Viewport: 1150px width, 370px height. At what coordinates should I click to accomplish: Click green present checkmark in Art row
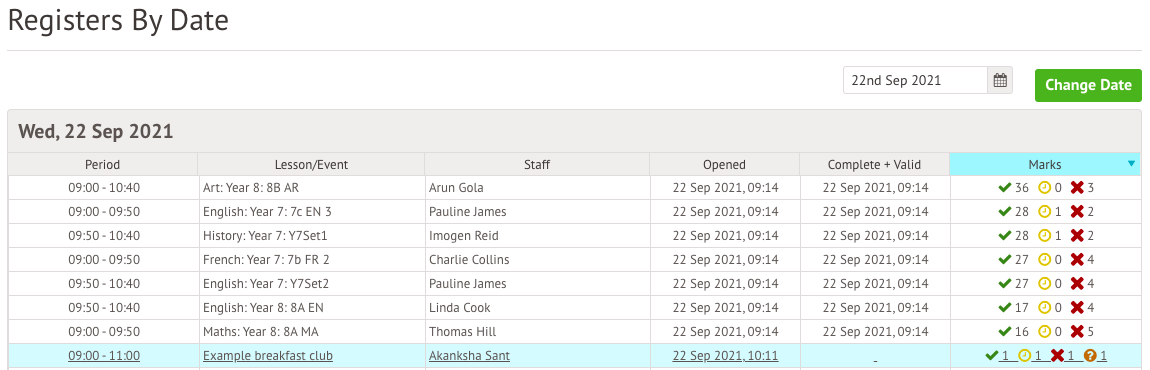(x=1004, y=188)
